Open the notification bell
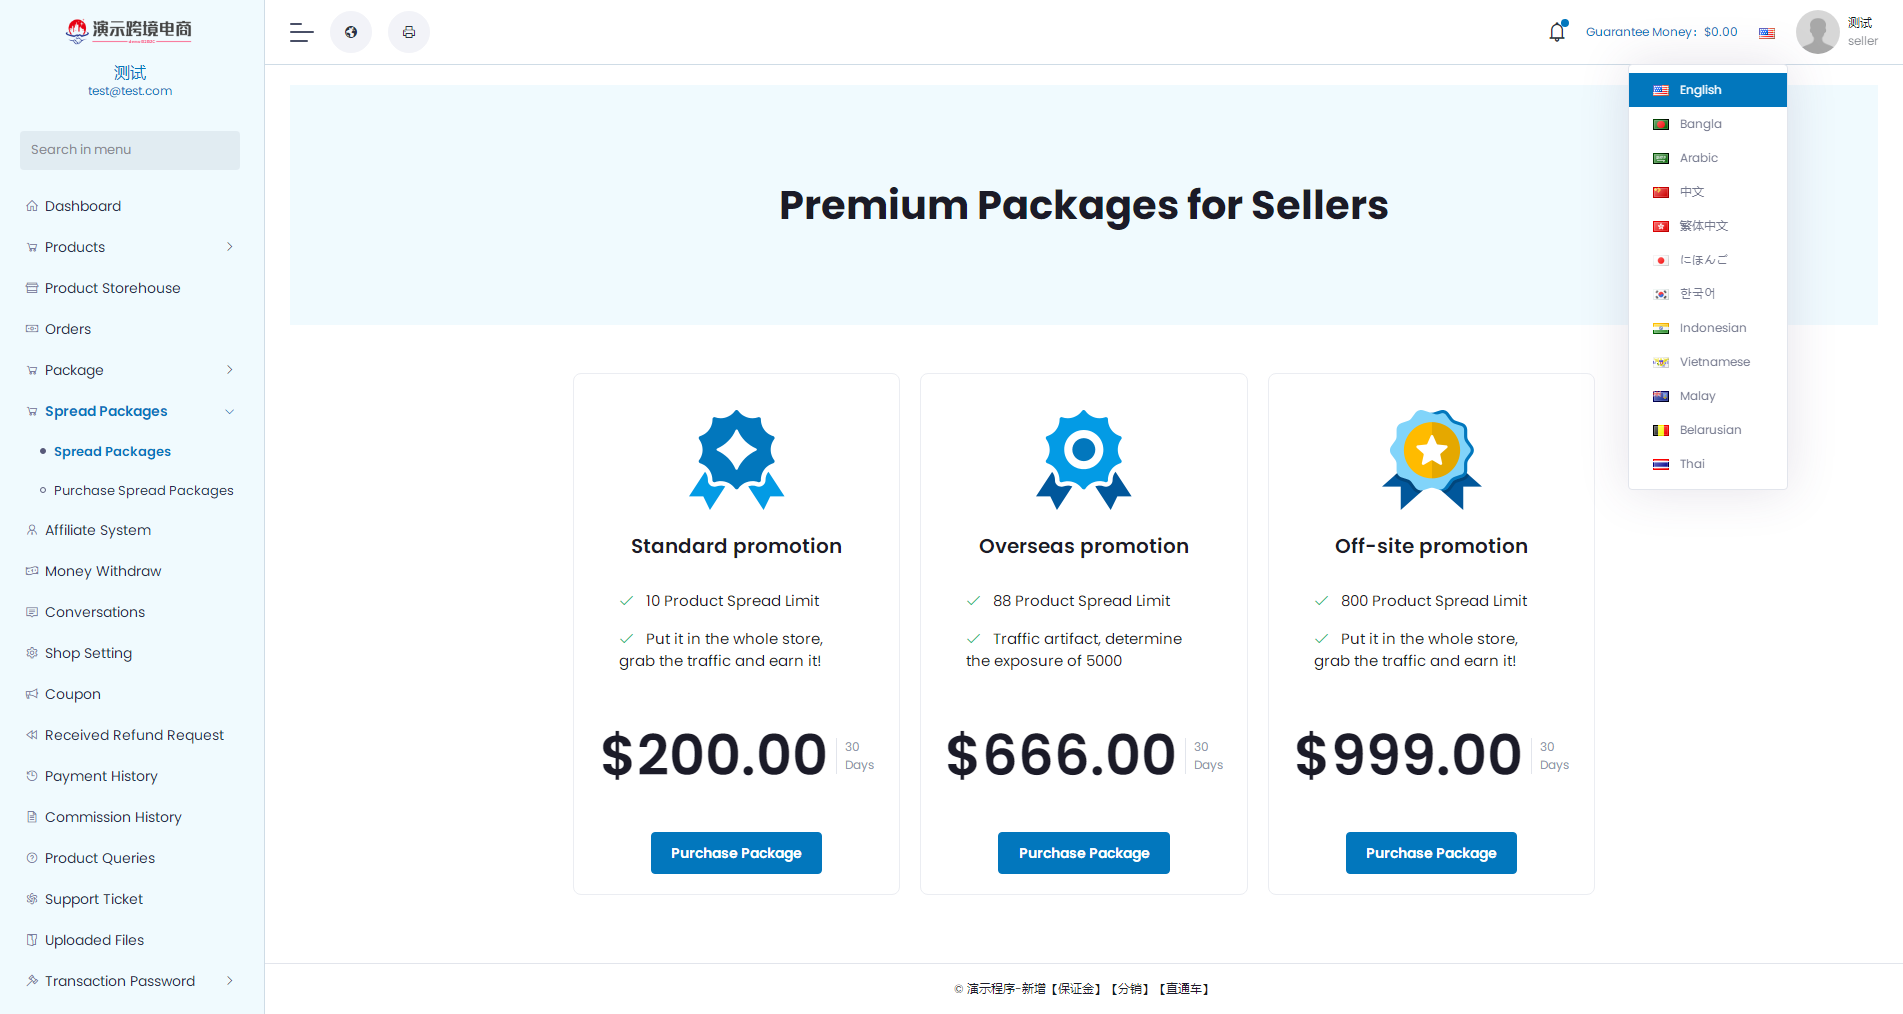 point(1557,32)
